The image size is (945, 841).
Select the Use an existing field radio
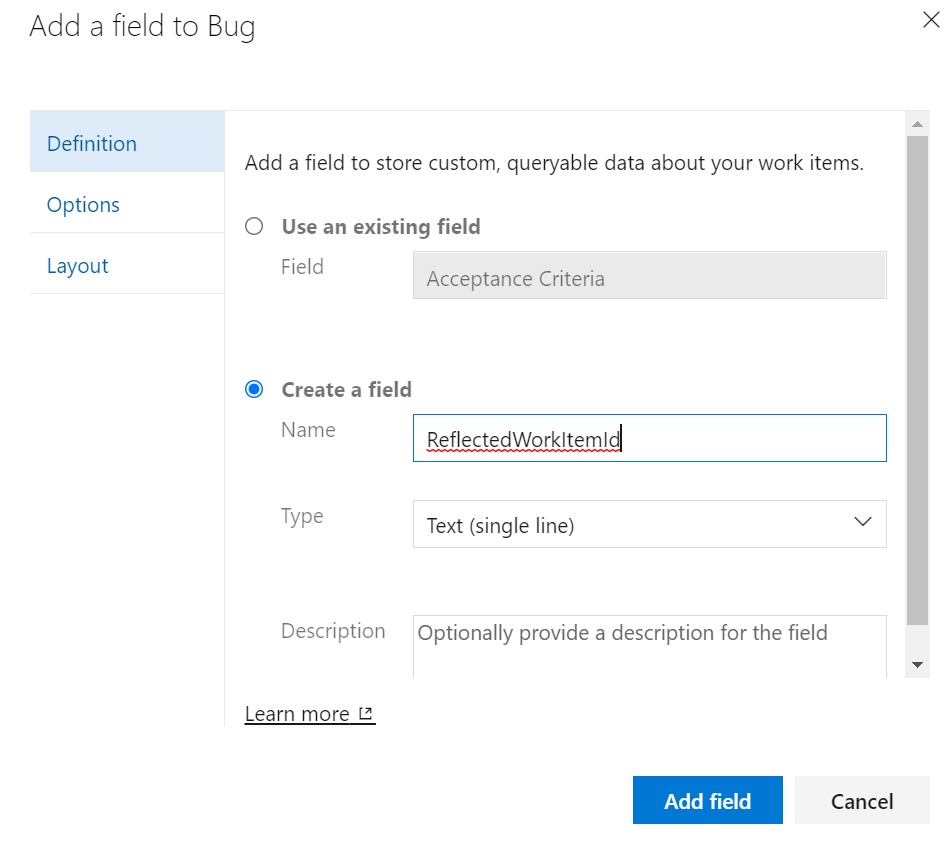pos(254,226)
